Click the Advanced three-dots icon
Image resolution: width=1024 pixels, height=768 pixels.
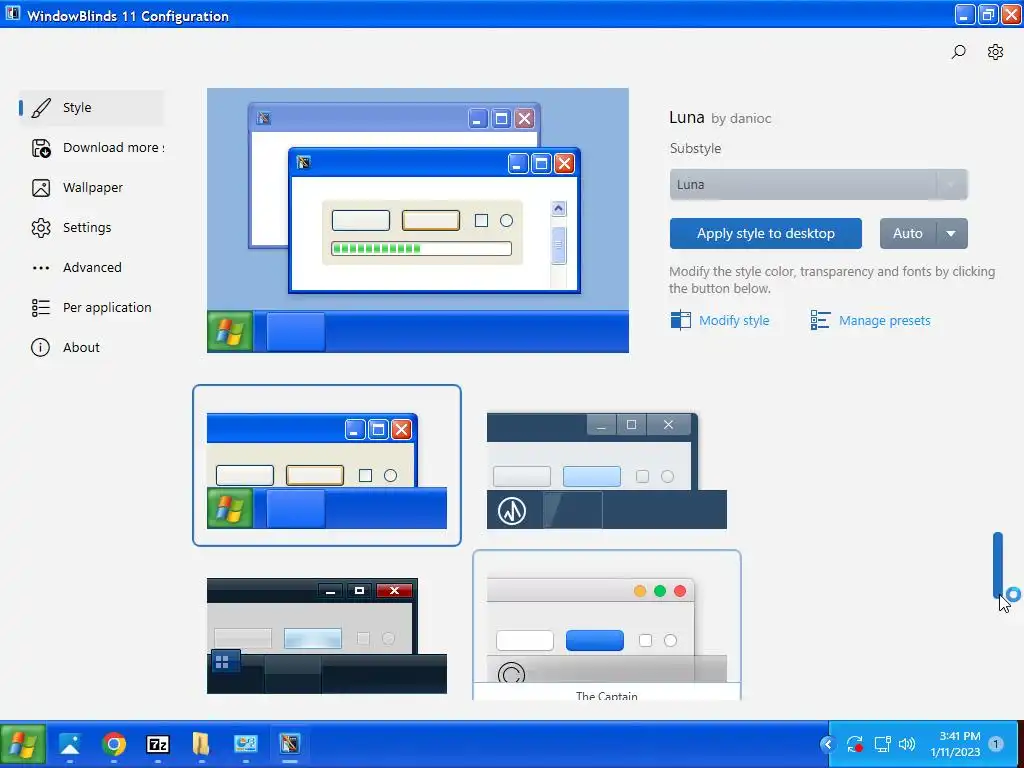pos(40,268)
